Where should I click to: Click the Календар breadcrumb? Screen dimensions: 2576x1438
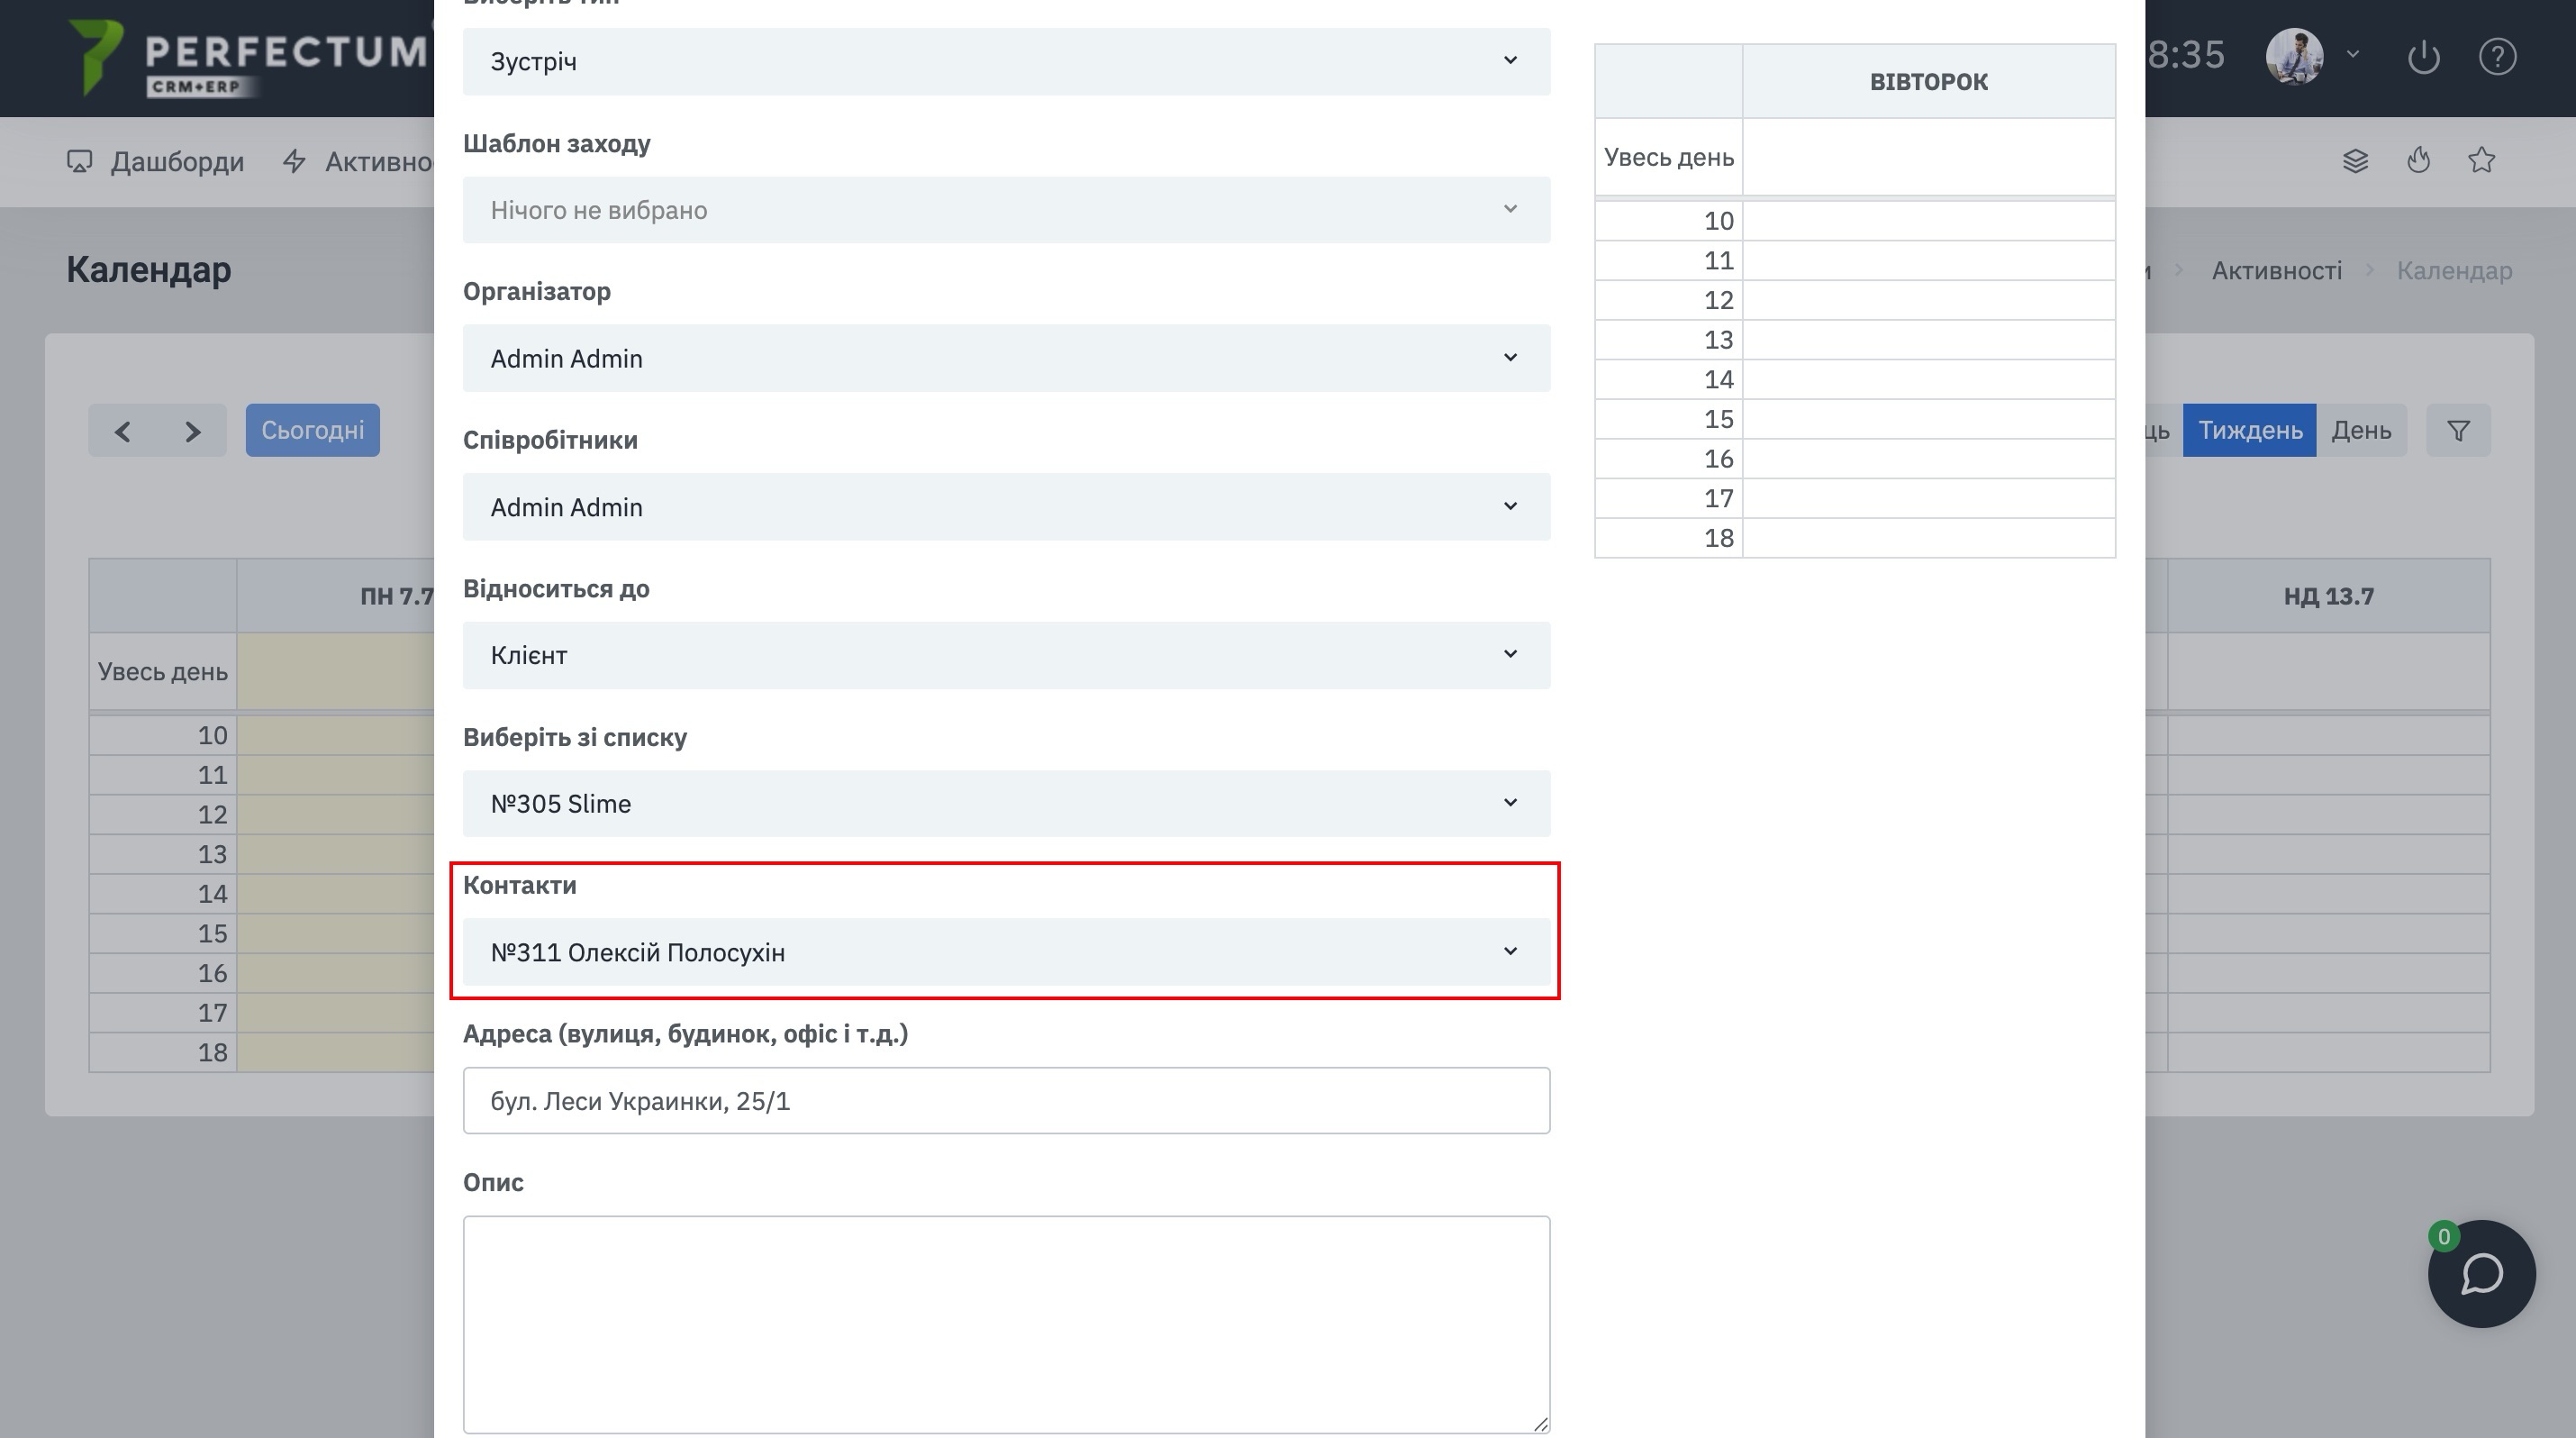click(x=2454, y=271)
